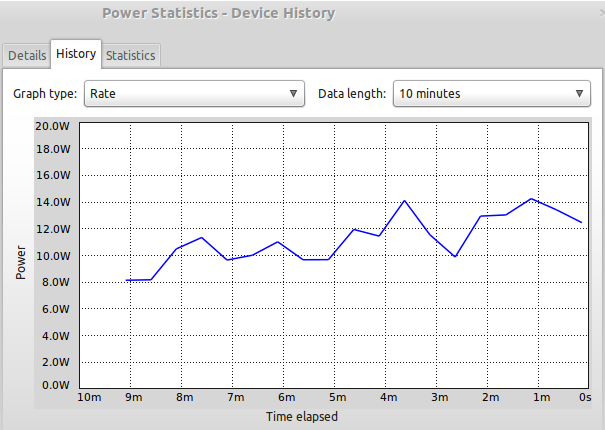Click the 10.0W label on the power axis
605x430 pixels.
pyautogui.click(x=51, y=256)
